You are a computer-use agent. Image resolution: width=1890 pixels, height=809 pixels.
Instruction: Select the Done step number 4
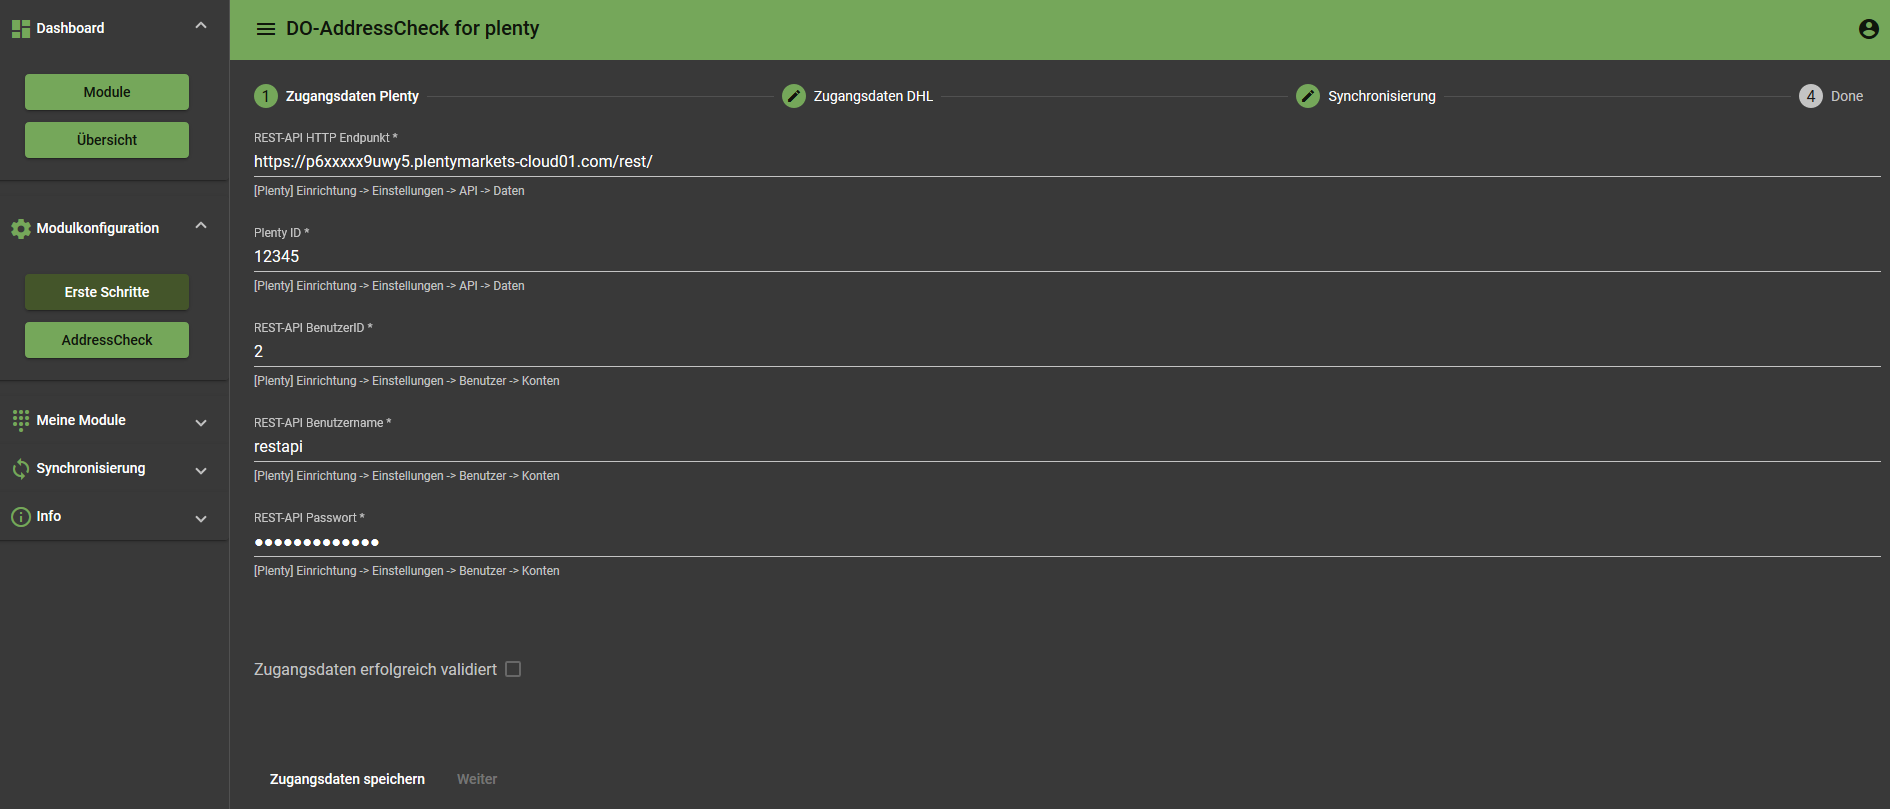coord(1810,96)
